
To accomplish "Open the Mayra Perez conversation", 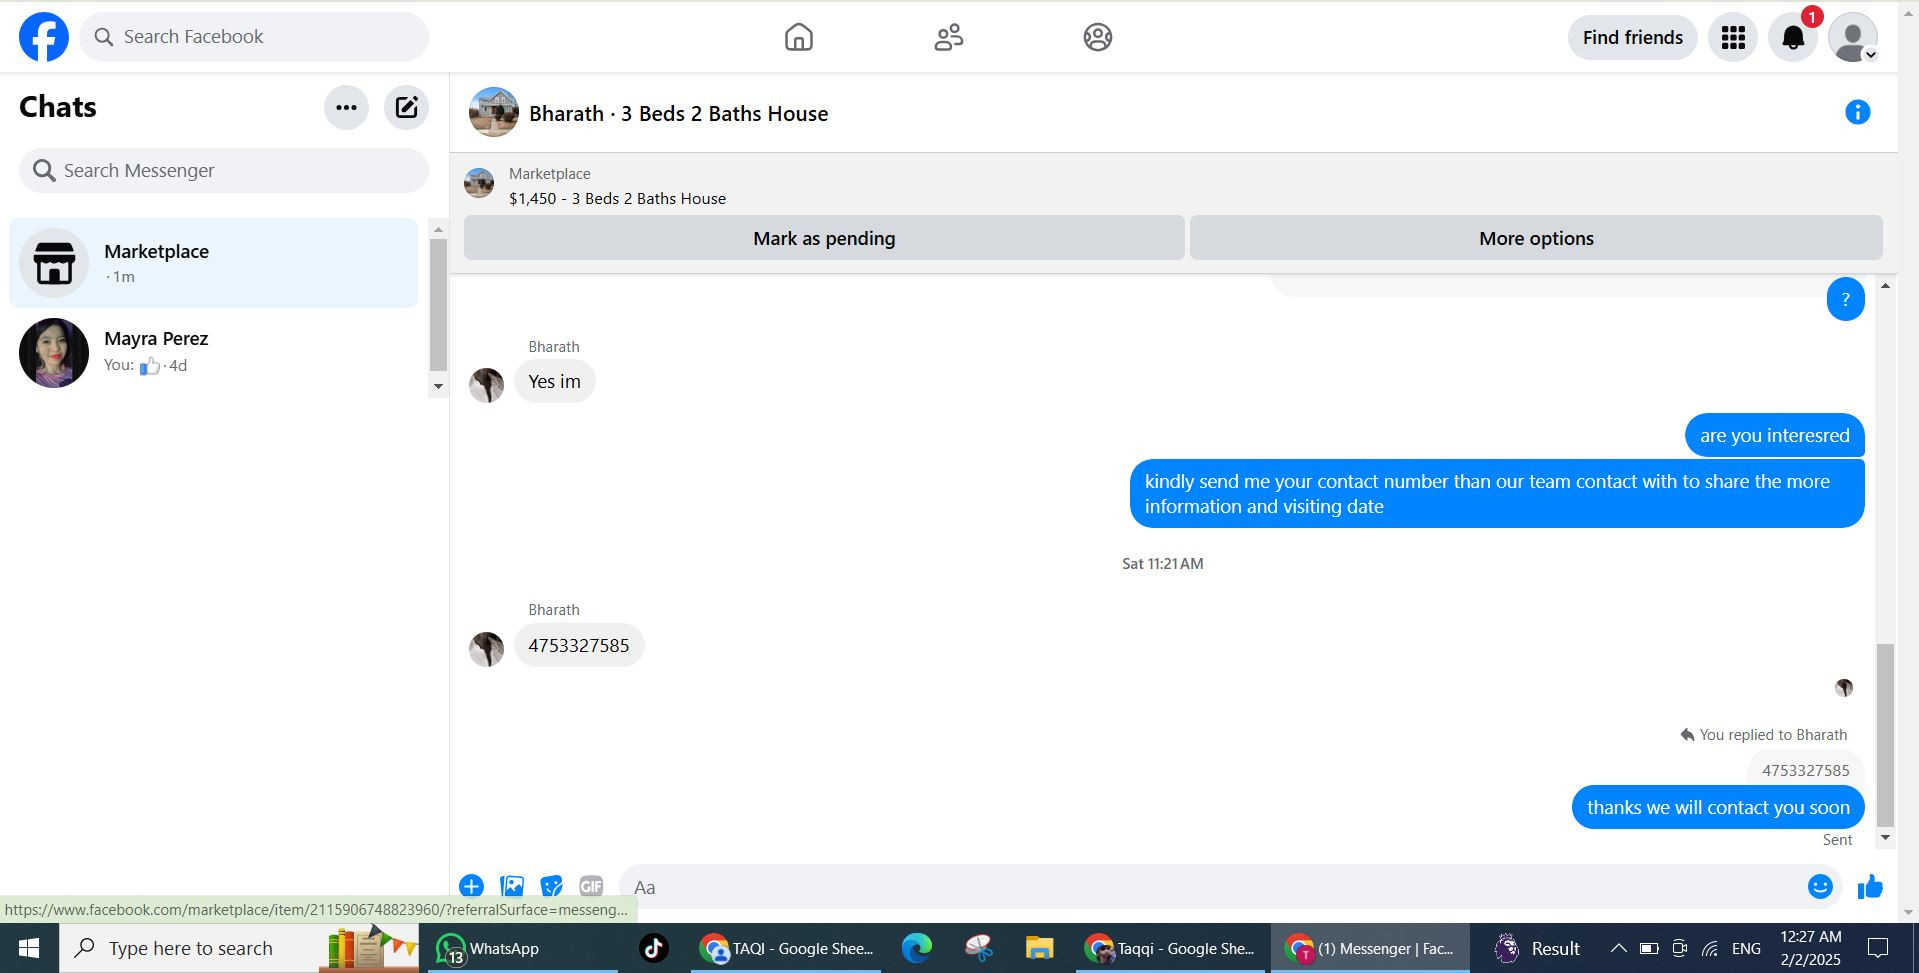I will click(x=213, y=352).
